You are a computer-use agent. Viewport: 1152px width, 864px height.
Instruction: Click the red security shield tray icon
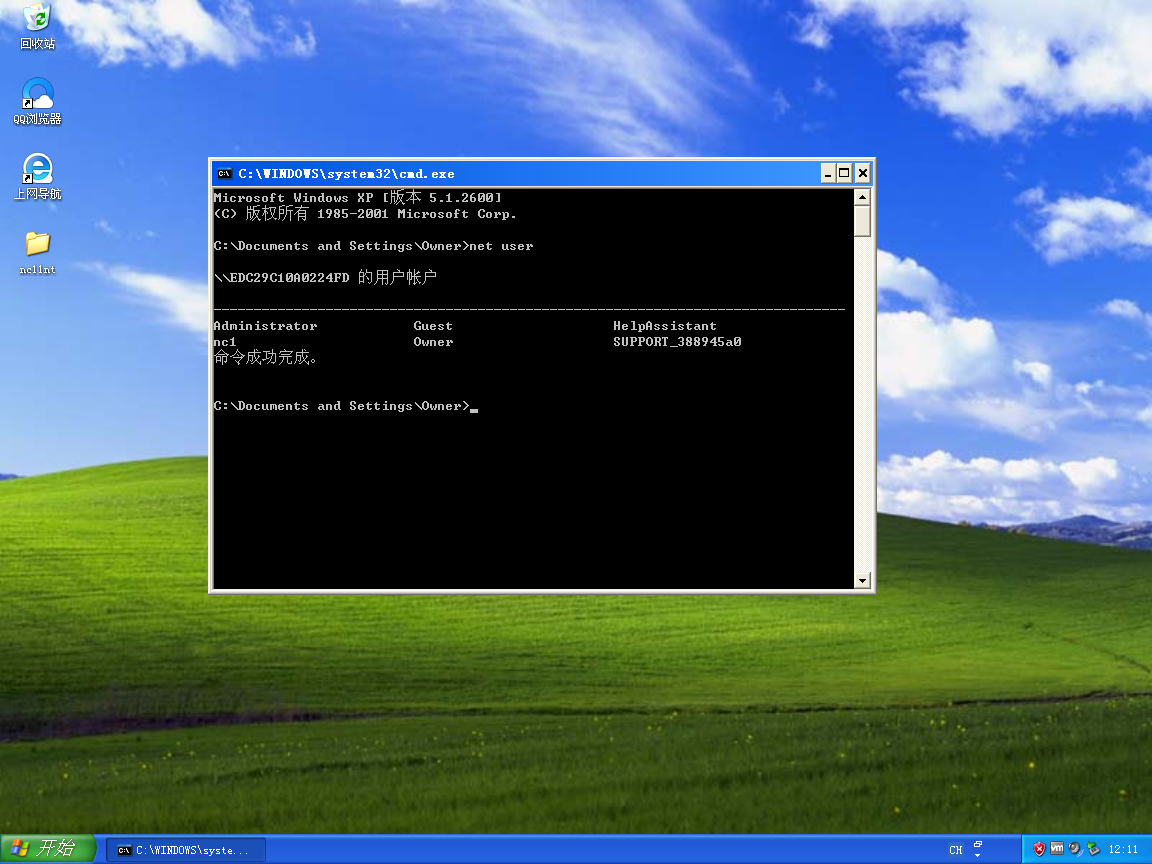[x=1039, y=849]
